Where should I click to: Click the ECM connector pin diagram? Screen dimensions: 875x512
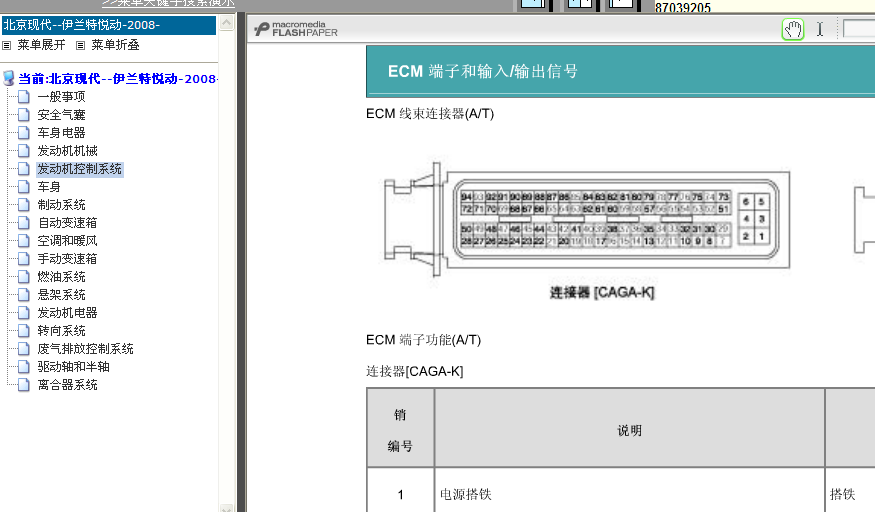587,219
